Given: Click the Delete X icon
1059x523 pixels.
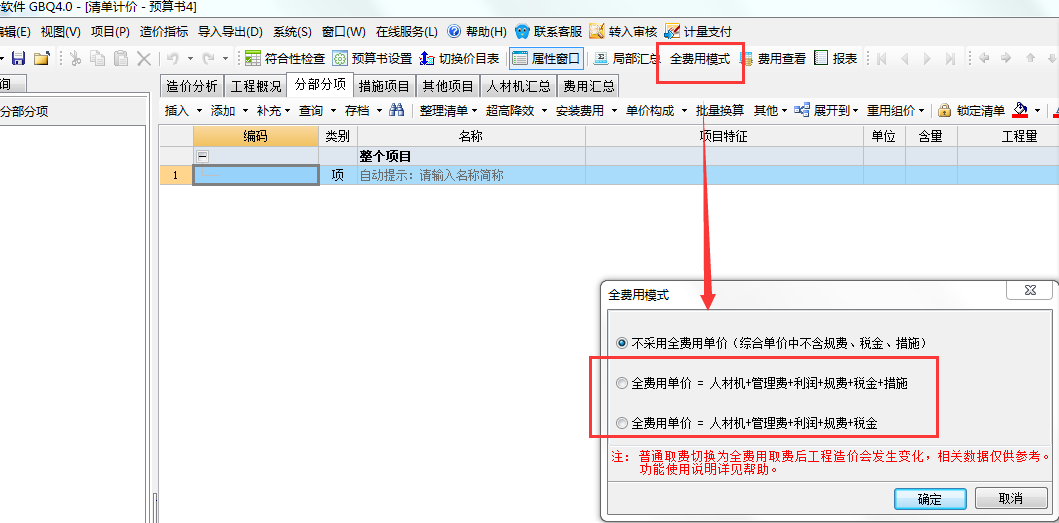Looking at the screenshot, I should (x=144, y=59).
